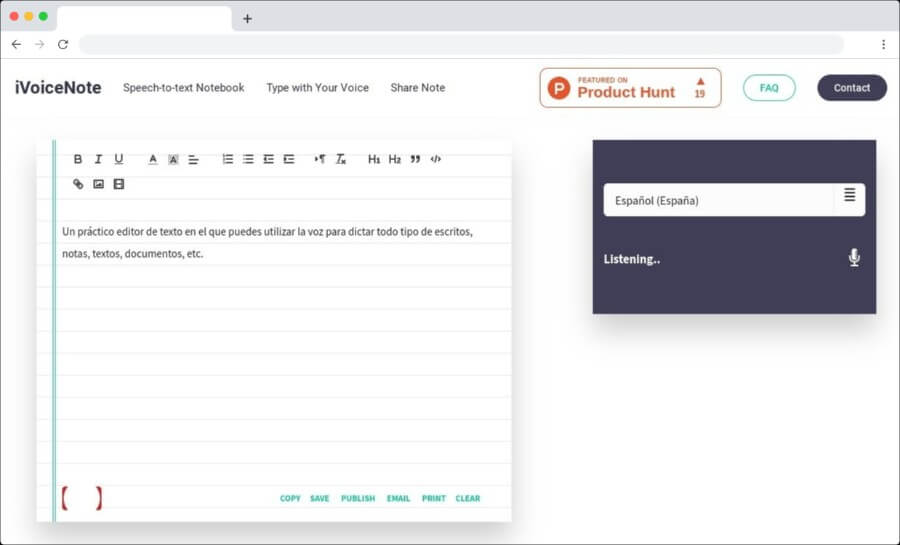900x545 pixels.
Task: Toggle italic formatting in the editor
Action: pos(98,159)
